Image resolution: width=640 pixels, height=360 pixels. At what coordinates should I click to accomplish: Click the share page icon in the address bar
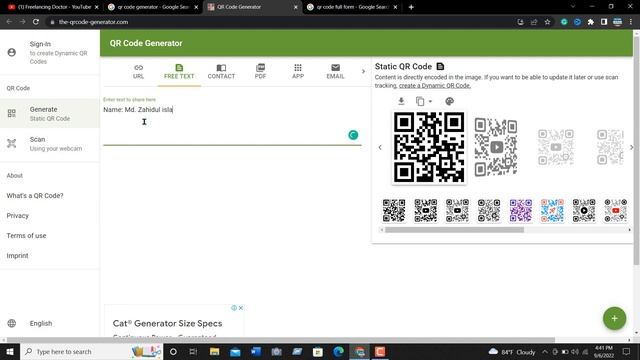click(534, 22)
